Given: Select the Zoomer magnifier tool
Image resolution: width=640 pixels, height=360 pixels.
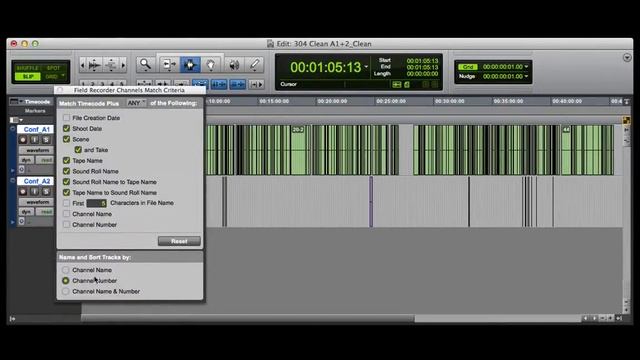Looking at the screenshot, I should click(145, 64).
